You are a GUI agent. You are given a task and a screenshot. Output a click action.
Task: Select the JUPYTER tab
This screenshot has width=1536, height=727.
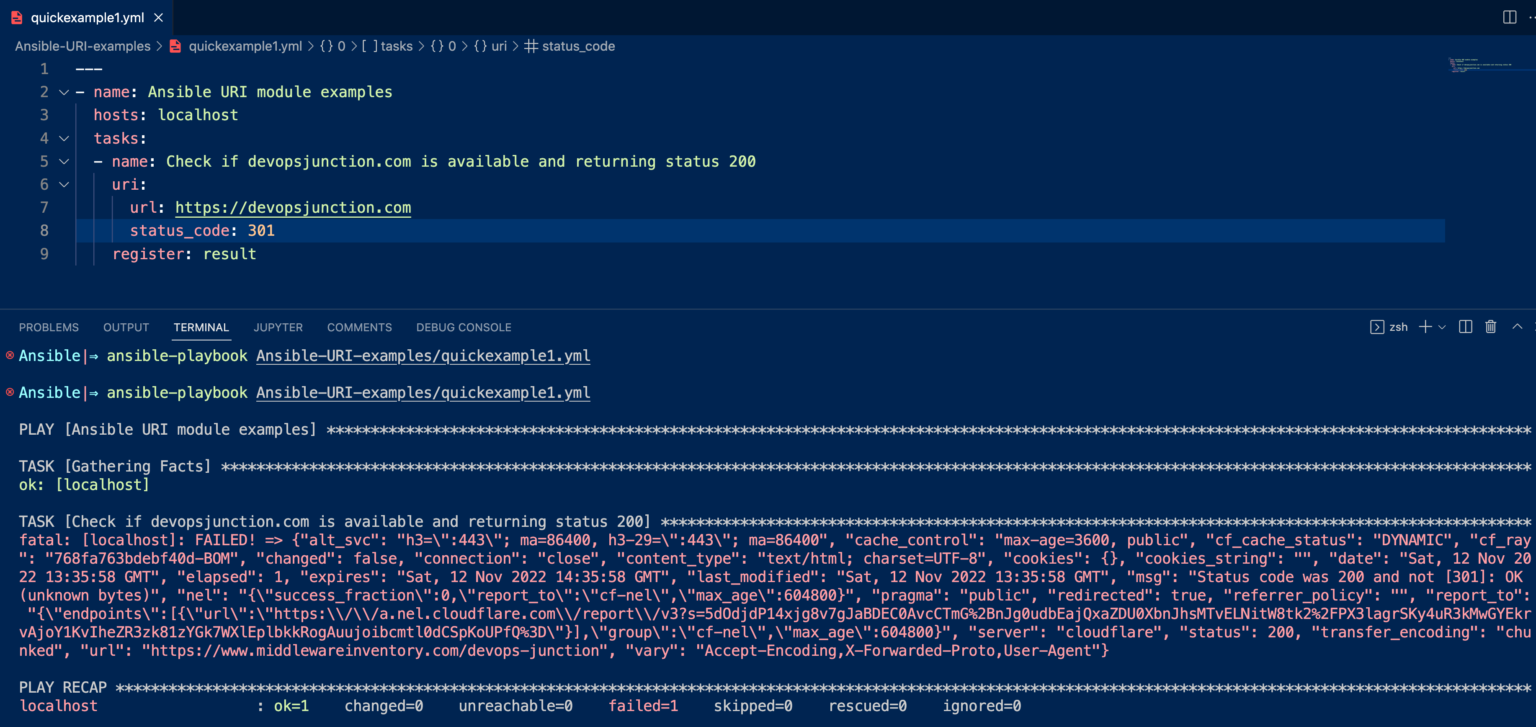277,327
